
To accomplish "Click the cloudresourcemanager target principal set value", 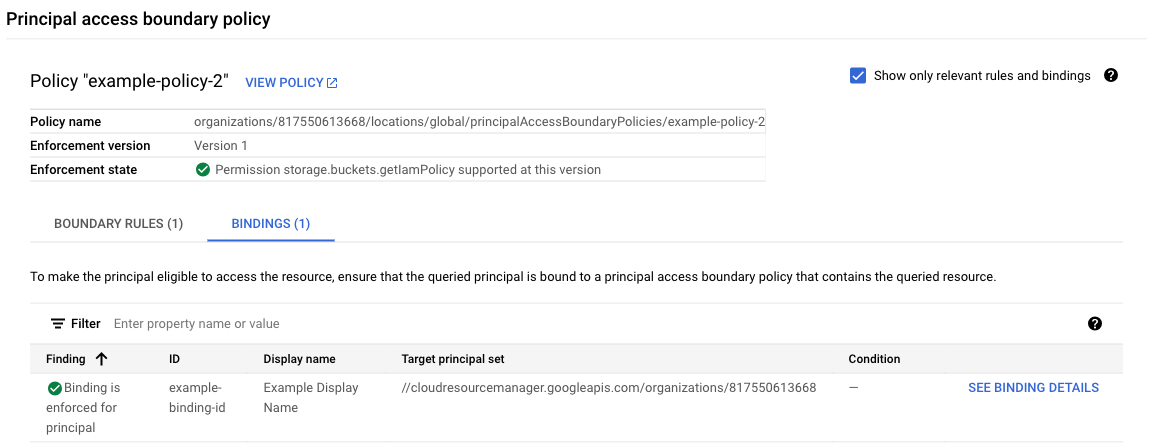I will (x=608, y=388).
